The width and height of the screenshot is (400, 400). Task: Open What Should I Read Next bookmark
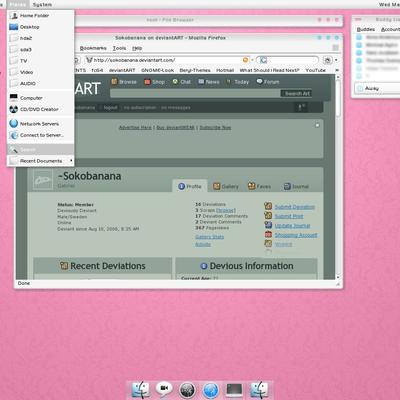click(269, 70)
